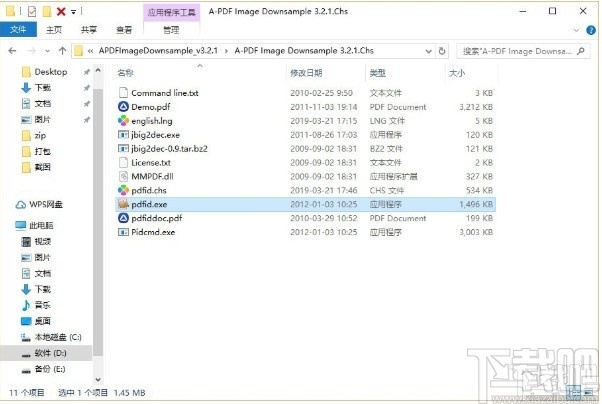This screenshot has width=602, height=404.
Task: Click APDFImageDownsample_v3.2.1 in the breadcrumb
Action: click(x=158, y=51)
